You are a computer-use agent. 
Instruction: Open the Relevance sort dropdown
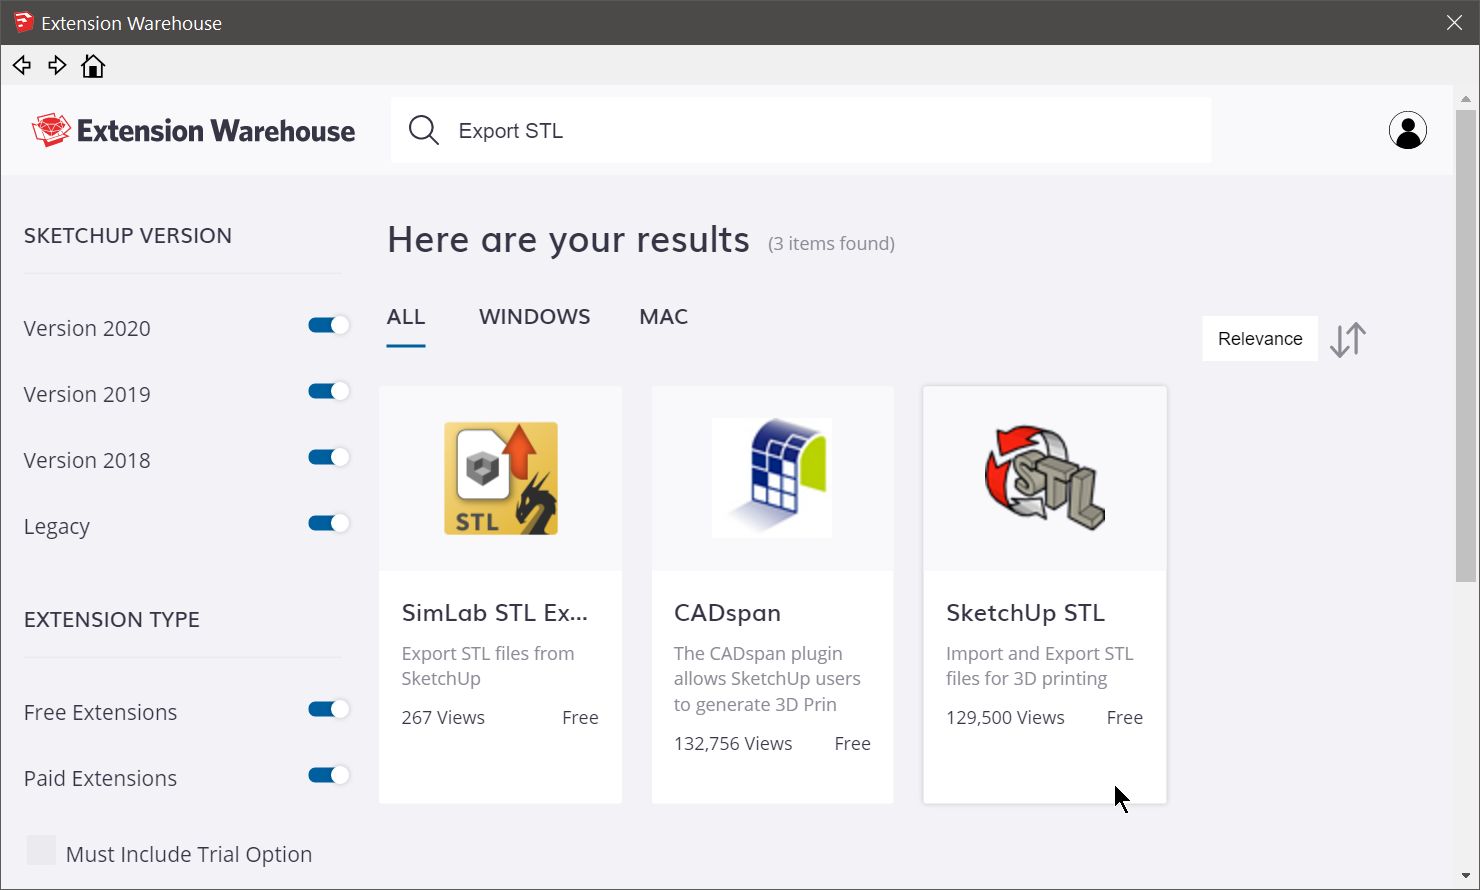1260,339
